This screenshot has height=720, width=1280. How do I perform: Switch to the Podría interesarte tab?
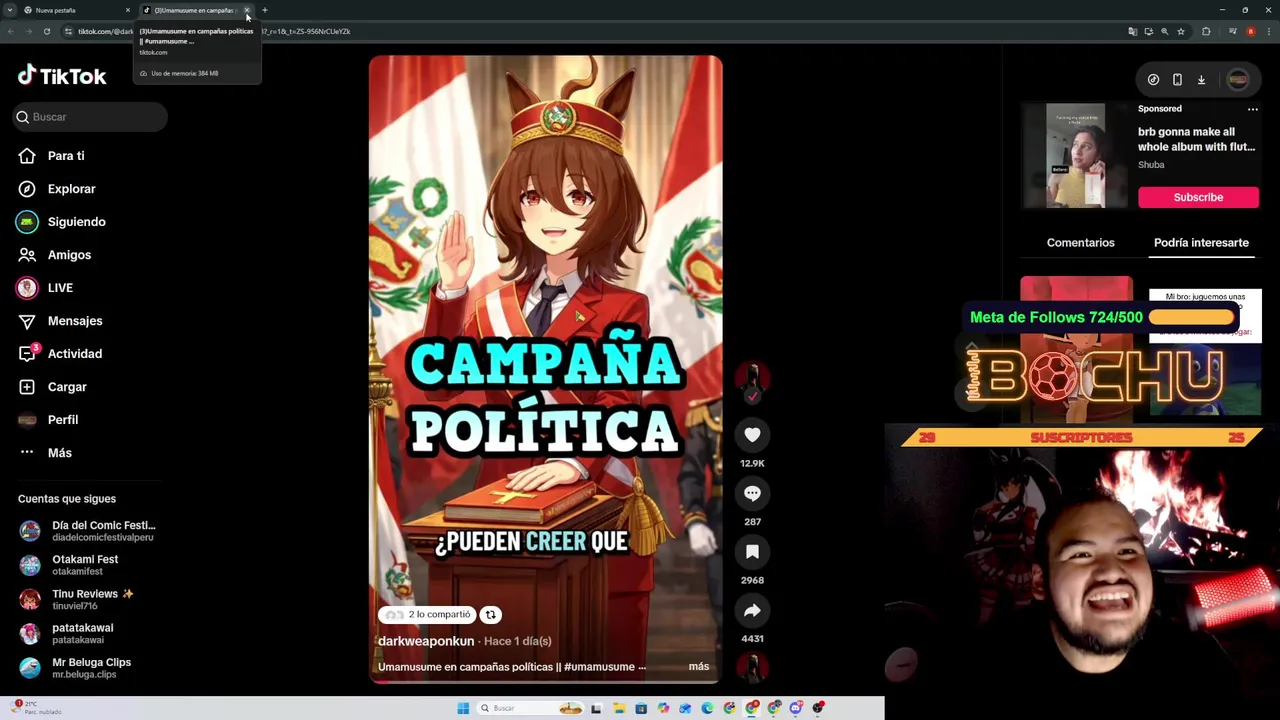tap(1201, 243)
